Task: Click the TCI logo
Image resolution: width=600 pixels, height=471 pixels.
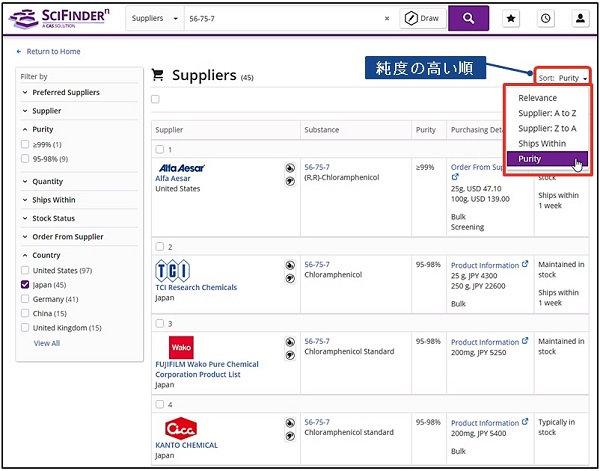Action: (x=173, y=271)
